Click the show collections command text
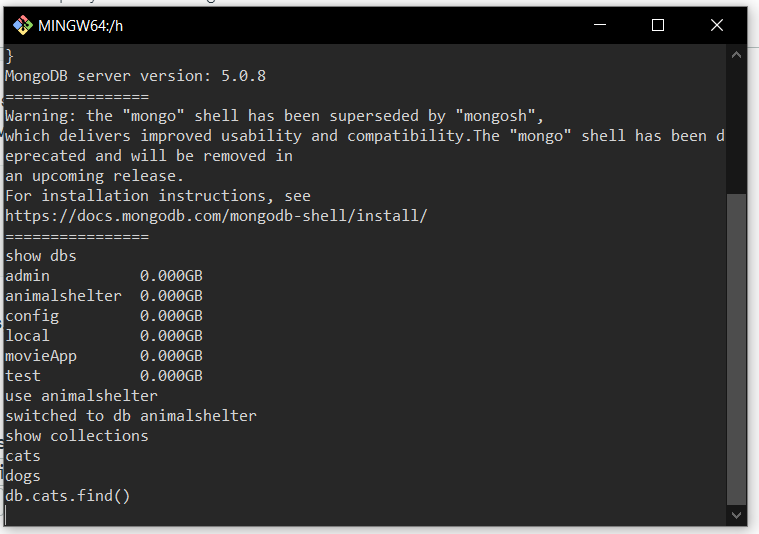The height and width of the screenshot is (534, 759). [77, 436]
